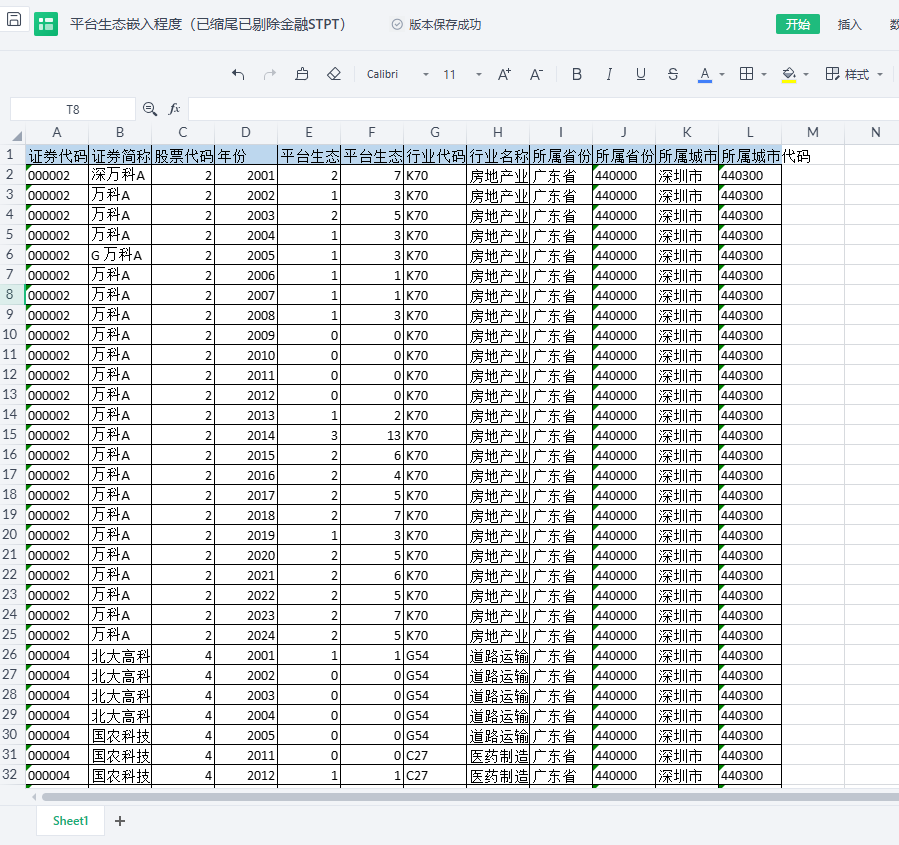The image size is (899, 845).
Task: Click header cell 行业名称
Action: [498, 155]
